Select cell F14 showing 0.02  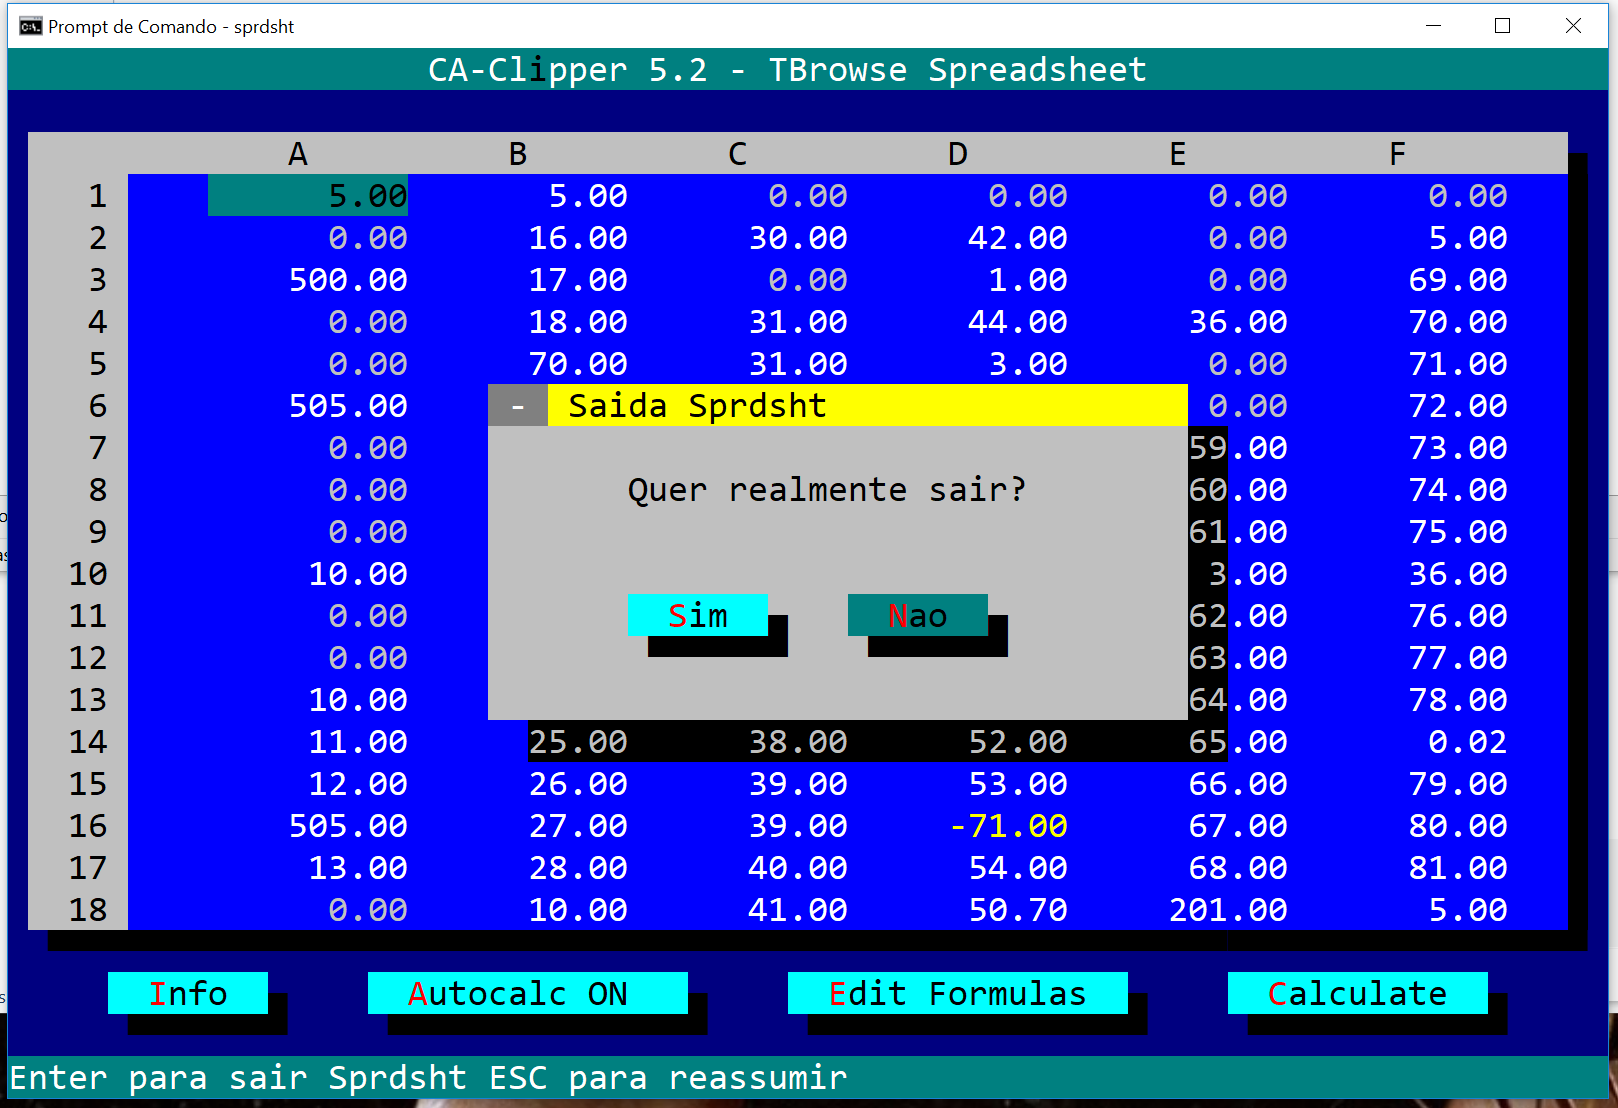[x=1468, y=741]
